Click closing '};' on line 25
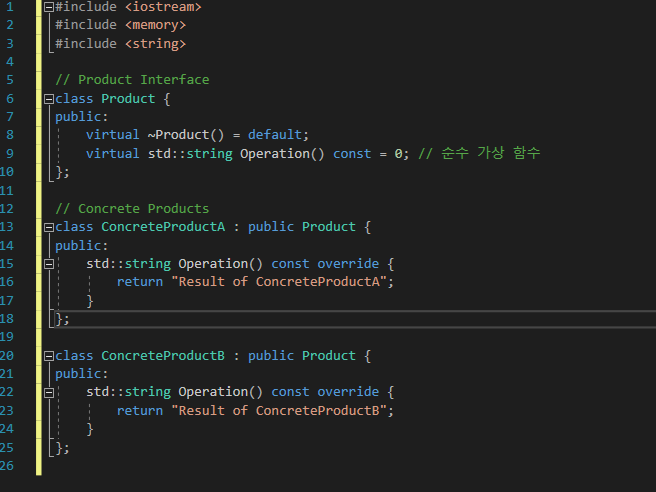 pos(63,448)
